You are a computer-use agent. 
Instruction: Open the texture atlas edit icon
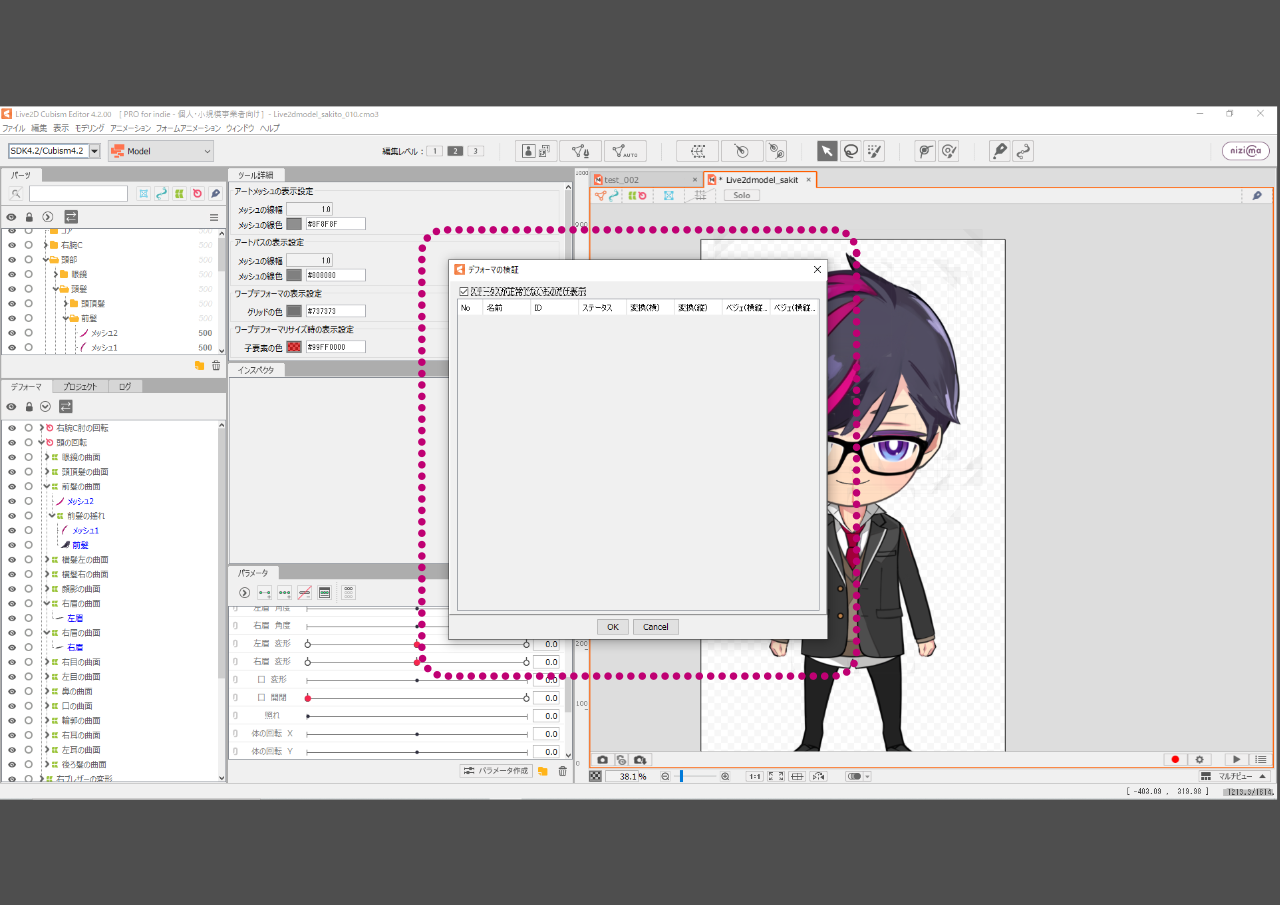(x=537, y=151)
